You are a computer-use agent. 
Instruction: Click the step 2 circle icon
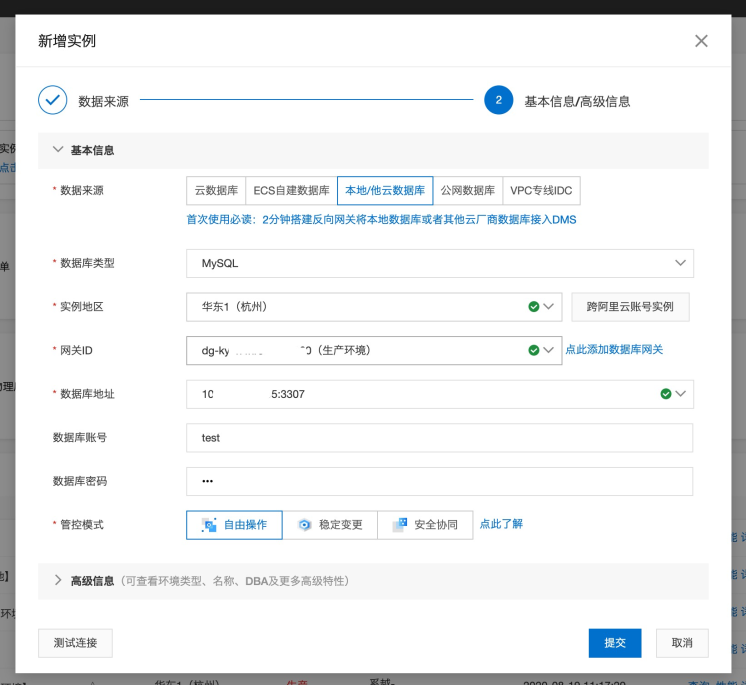(x=498, y=100)
